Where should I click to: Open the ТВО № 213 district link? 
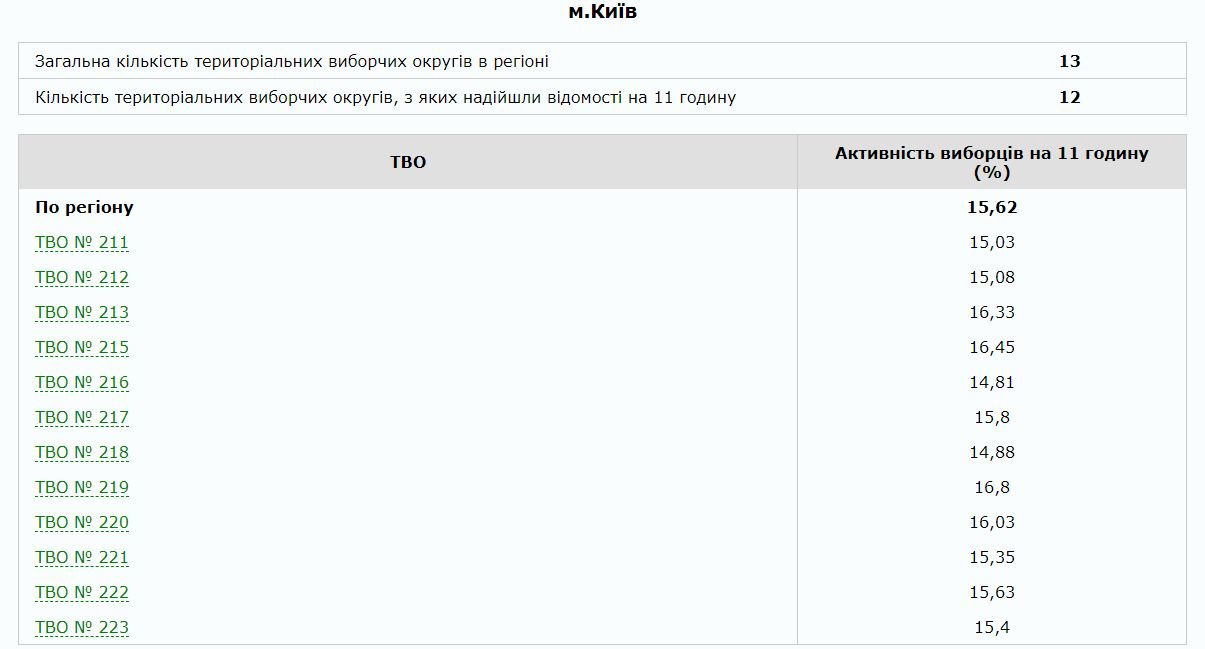click(83, 312)
